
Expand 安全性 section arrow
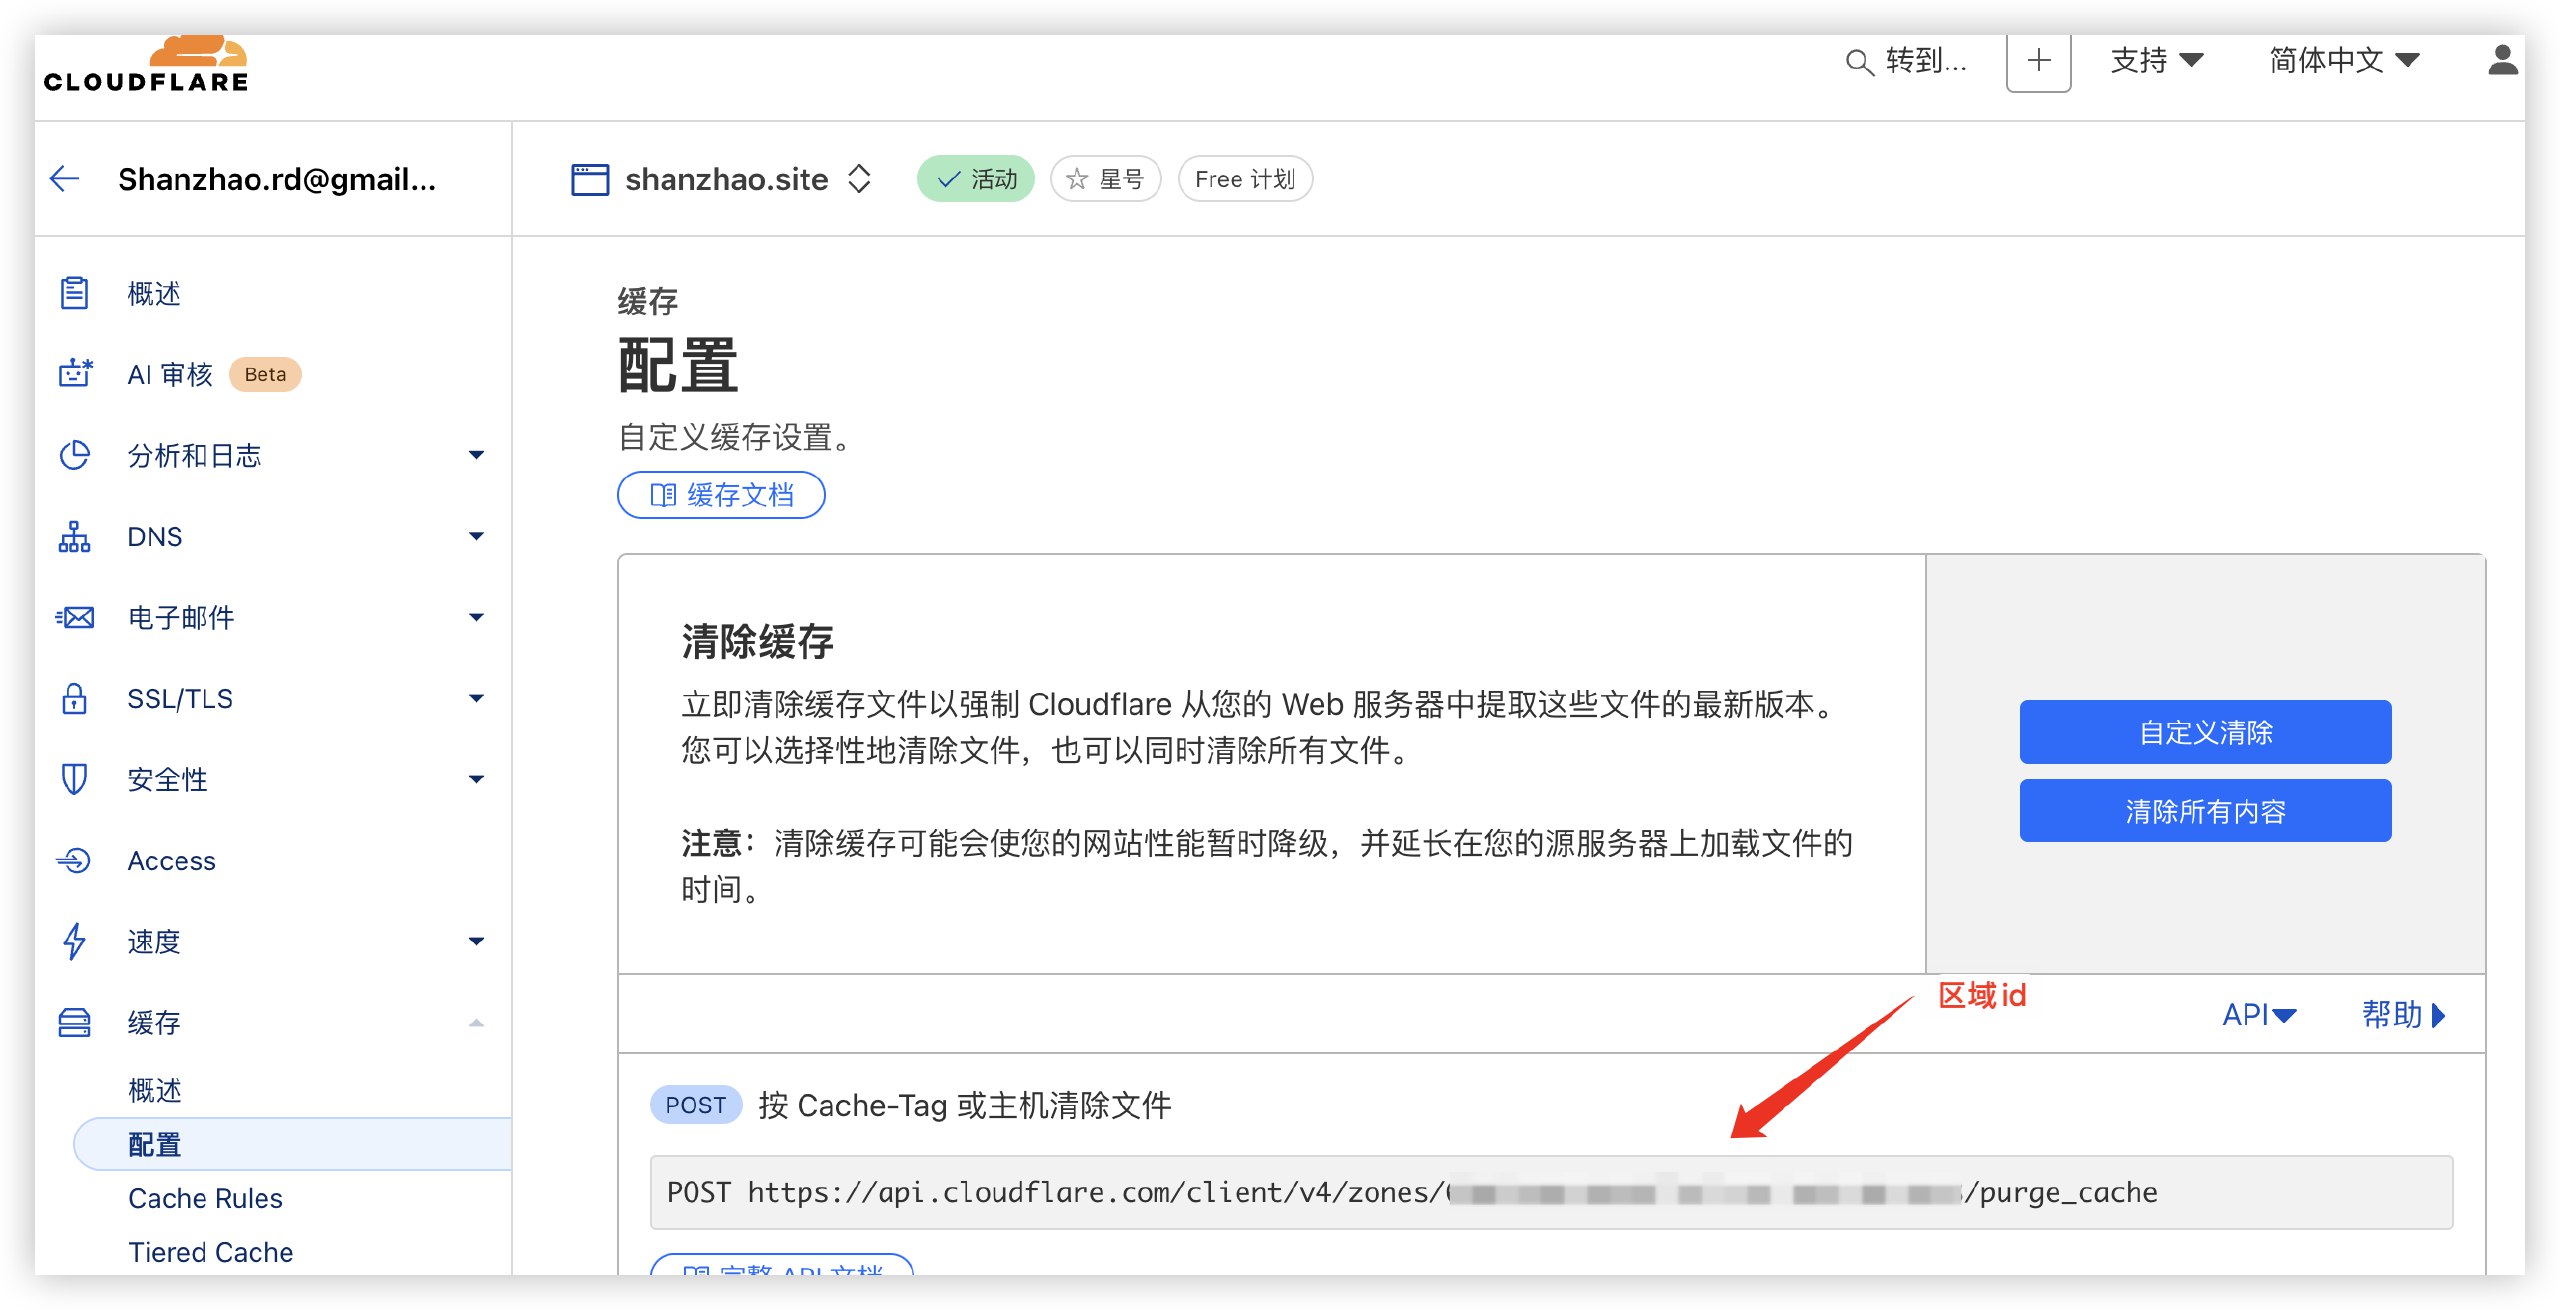point(477,779)
